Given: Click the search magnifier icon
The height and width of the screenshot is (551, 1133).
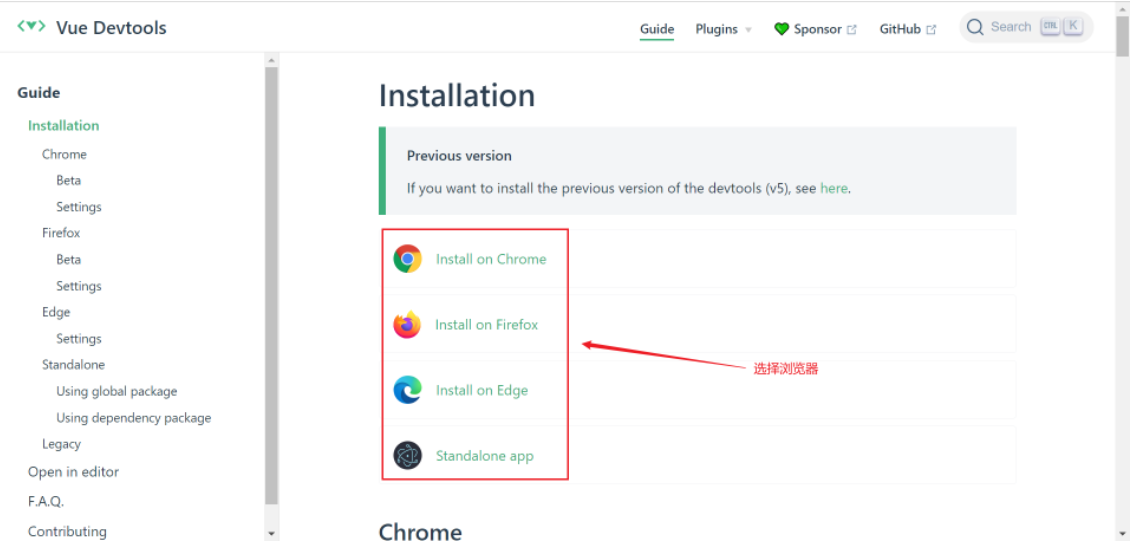Looking at the screenshot, I should click(976, 27).
